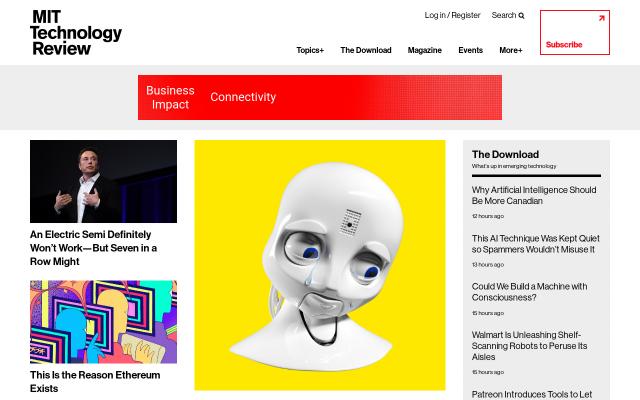Viewport: 640px width, 400px height.
Task: Open the colorful Ethereum illustration thumbnail
Action: (x=103, y=322)
